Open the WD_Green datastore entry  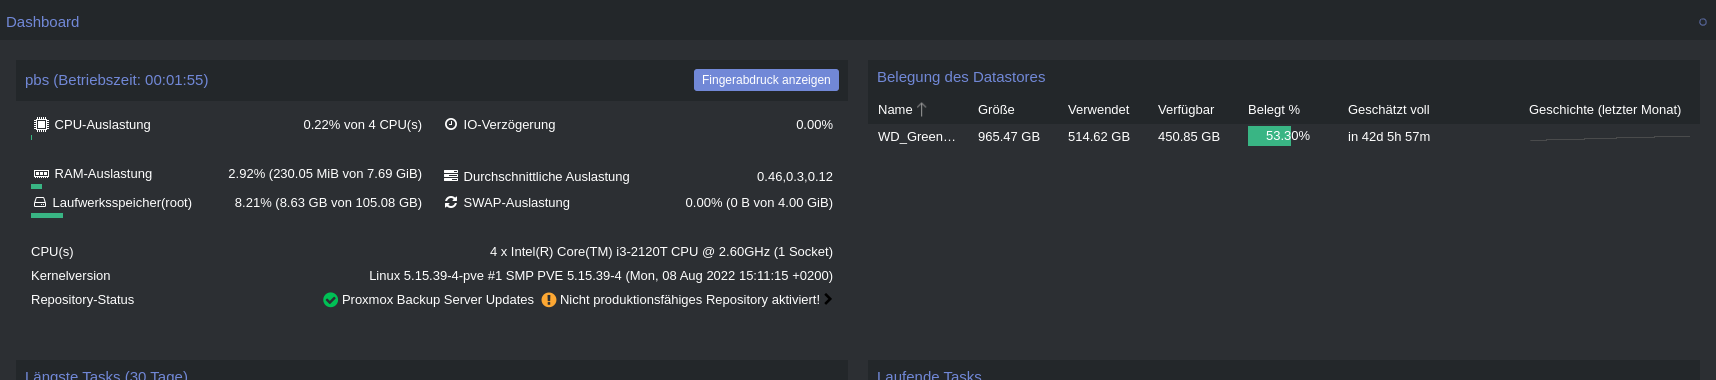click(x=917, y=137)
